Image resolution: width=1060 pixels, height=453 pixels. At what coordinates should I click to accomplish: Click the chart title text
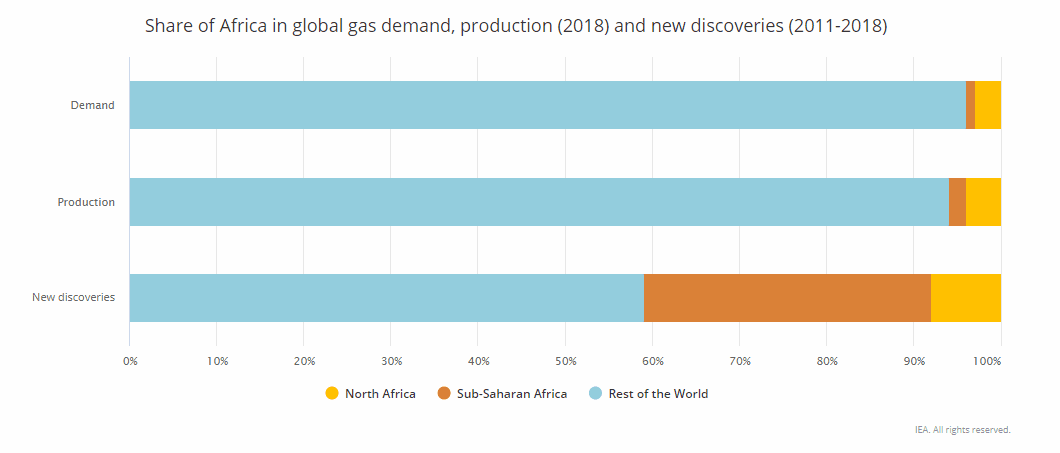click(x=516, y=26)
